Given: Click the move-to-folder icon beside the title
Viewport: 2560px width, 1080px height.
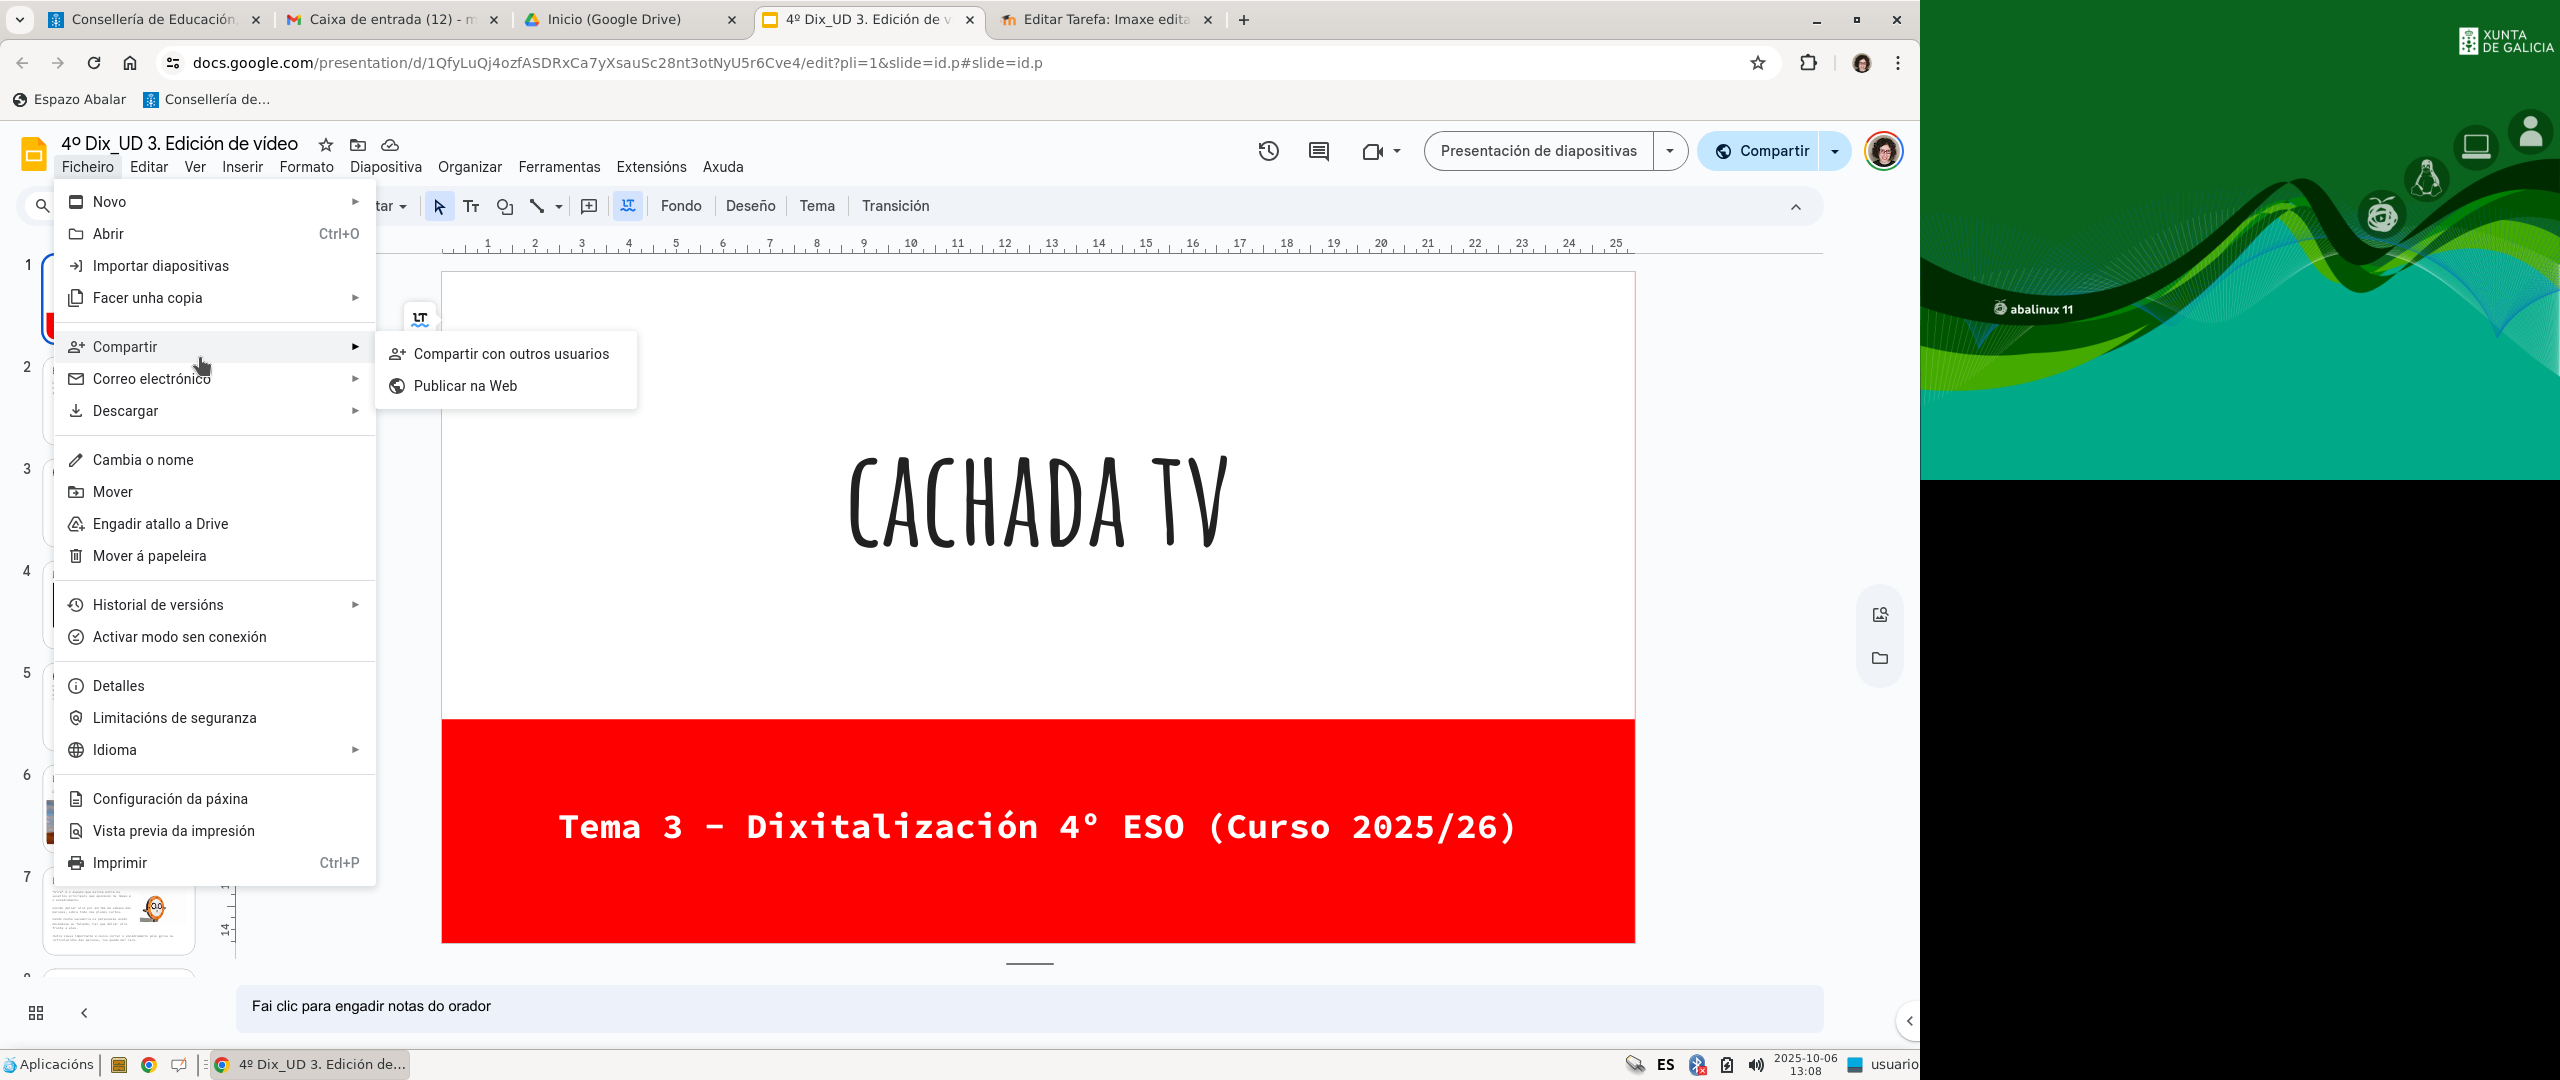Looking at the screenshot, I should 358,145.
